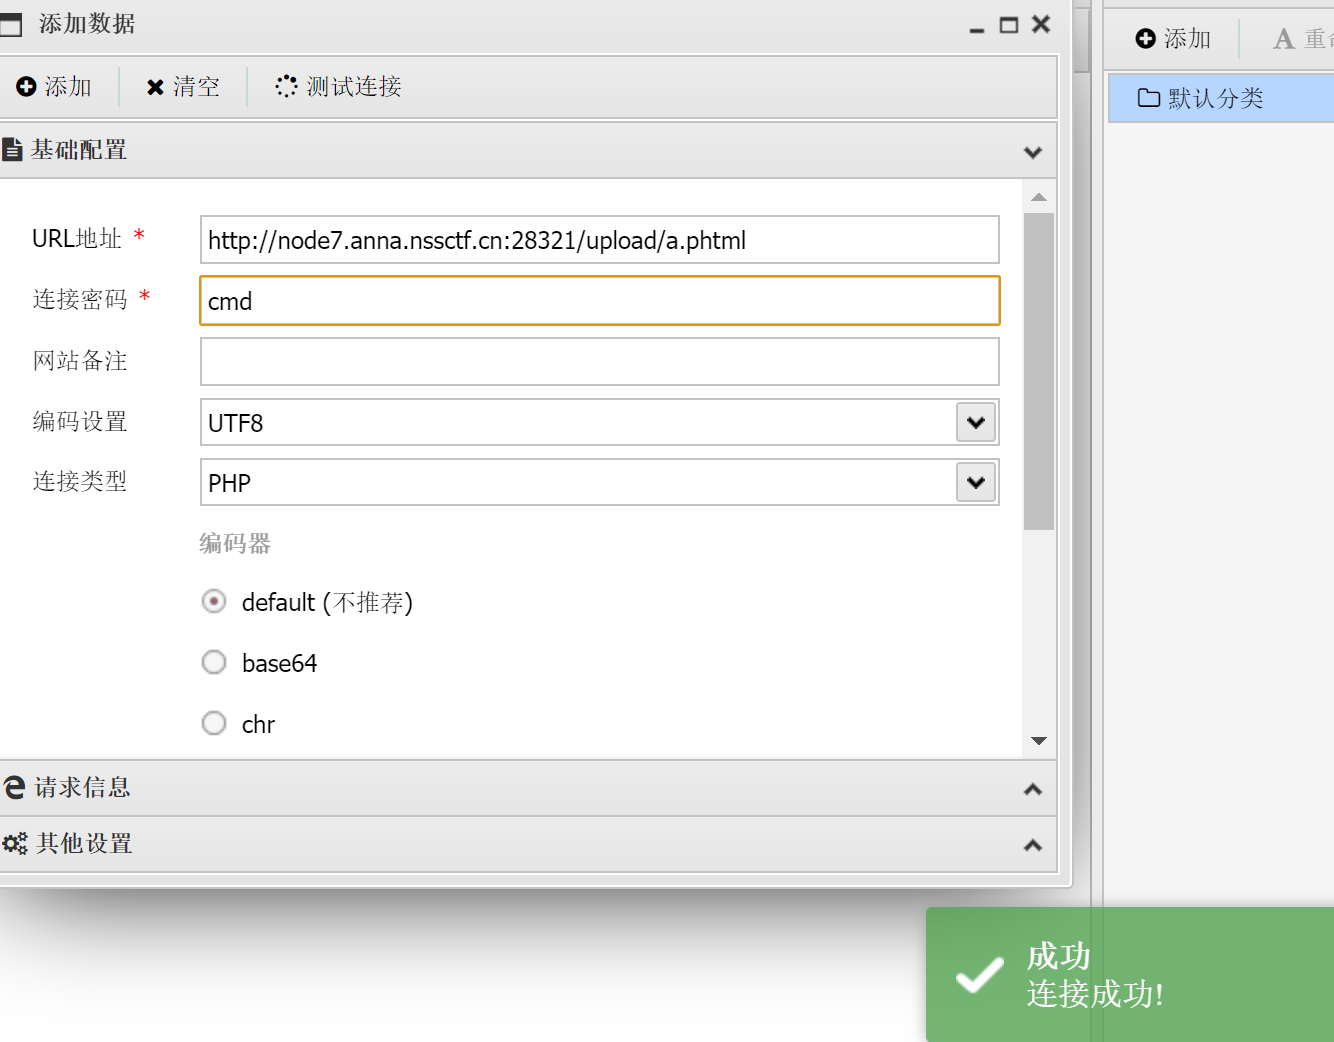1334x1042 pixels.
Task: Focus the 连接密码 field containing cmd
Action: click(600, 301)
